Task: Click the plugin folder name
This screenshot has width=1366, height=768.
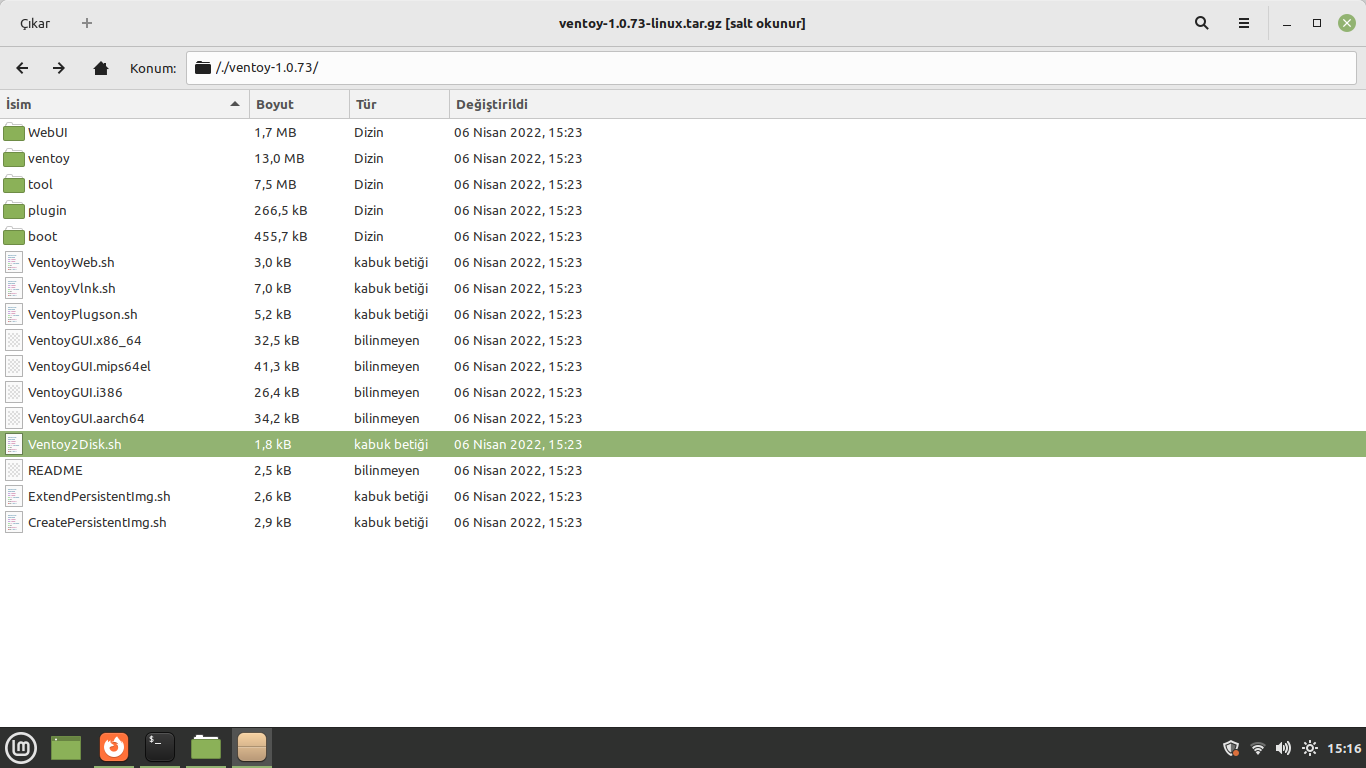Action: [x=47, y=210]
